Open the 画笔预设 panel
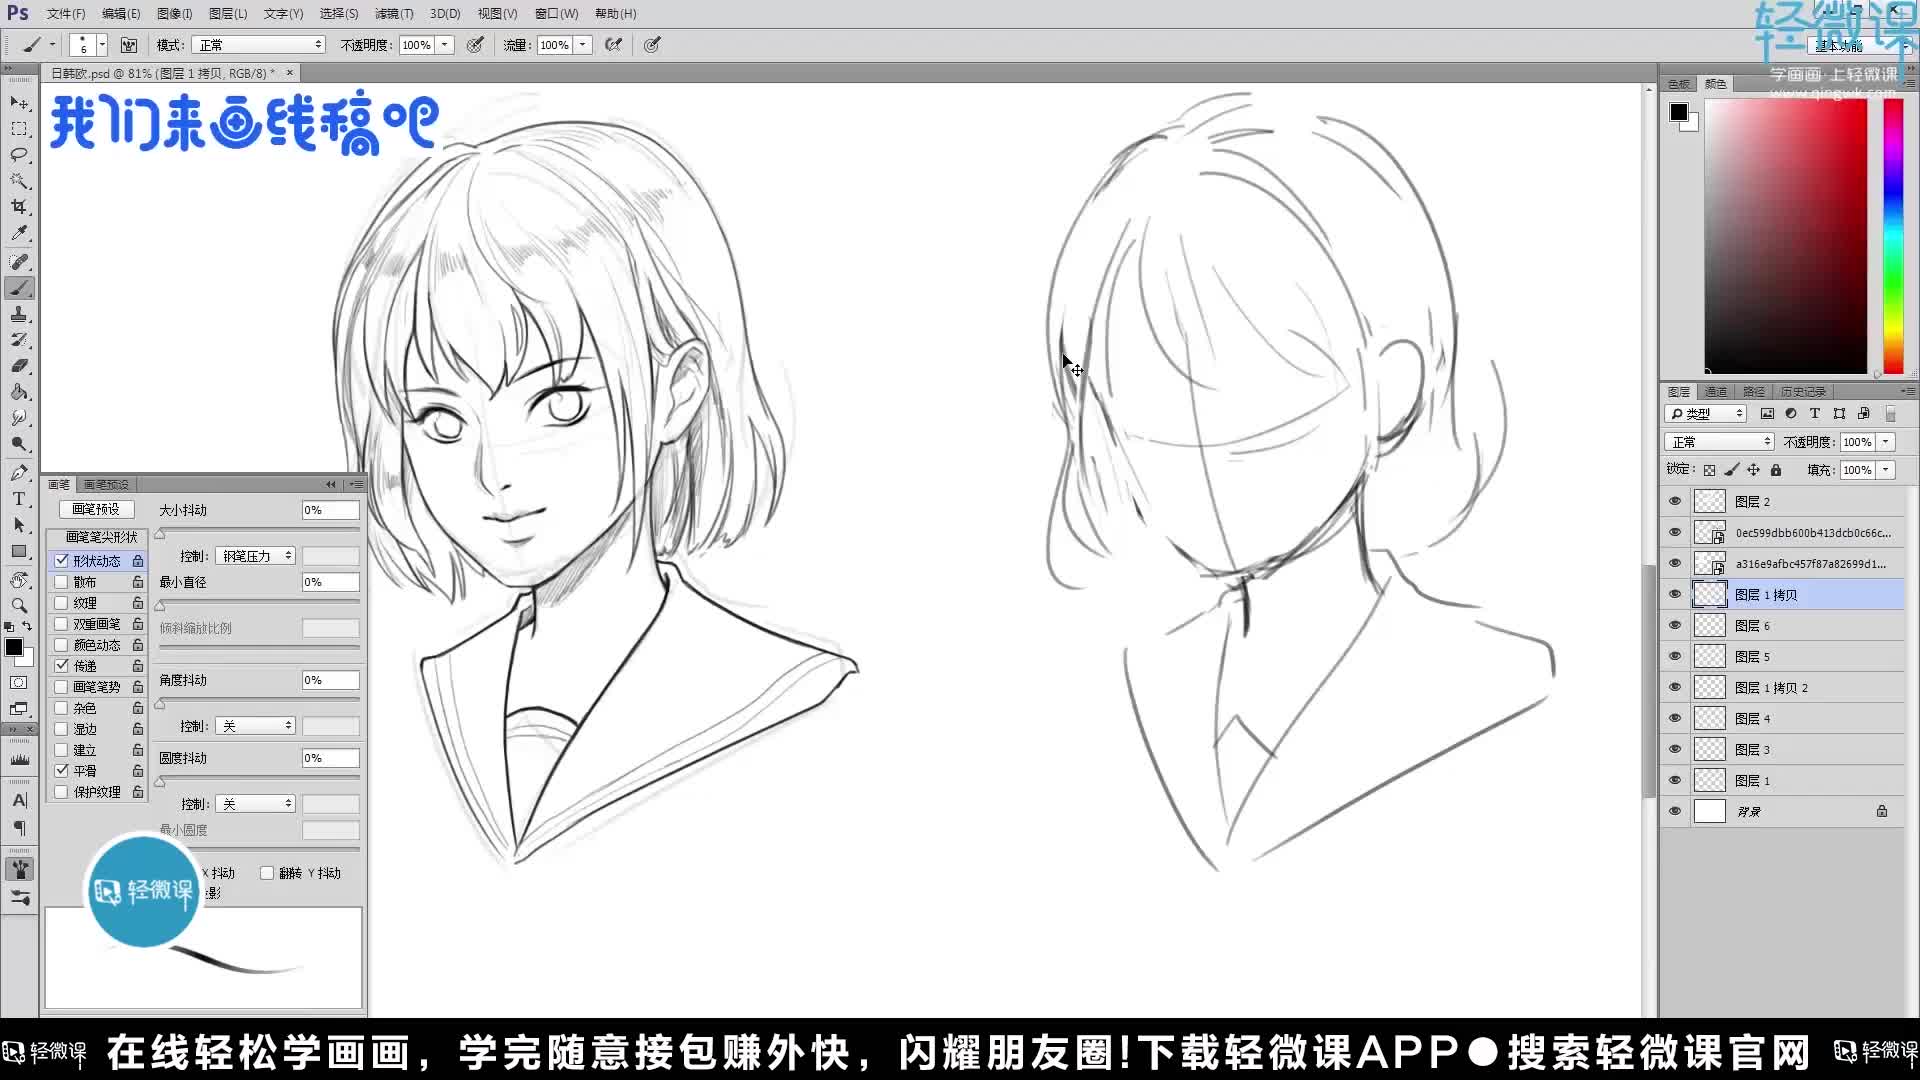The width and height of the screenshot is (1920, 1080). [106, 484]
